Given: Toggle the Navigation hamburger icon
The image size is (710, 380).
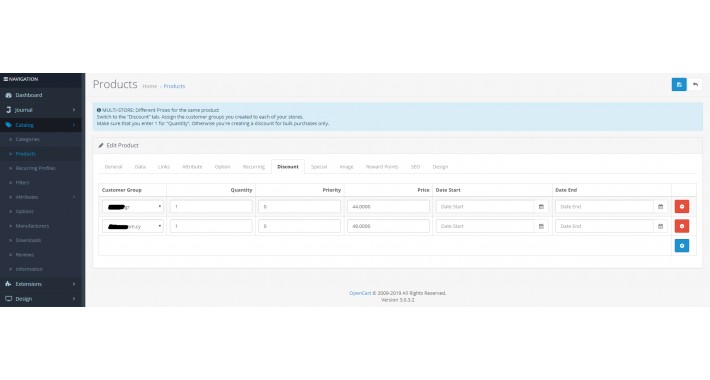Looking at the screenshot, I should 5,79.
